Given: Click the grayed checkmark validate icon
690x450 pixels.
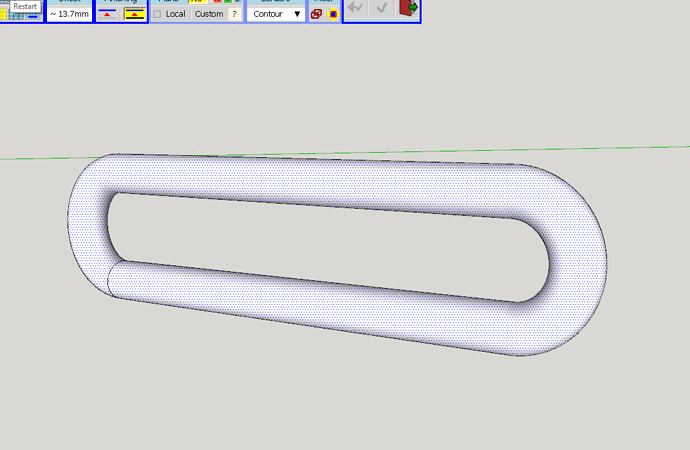Looking at the screenshot, I should tap(382, 7).
